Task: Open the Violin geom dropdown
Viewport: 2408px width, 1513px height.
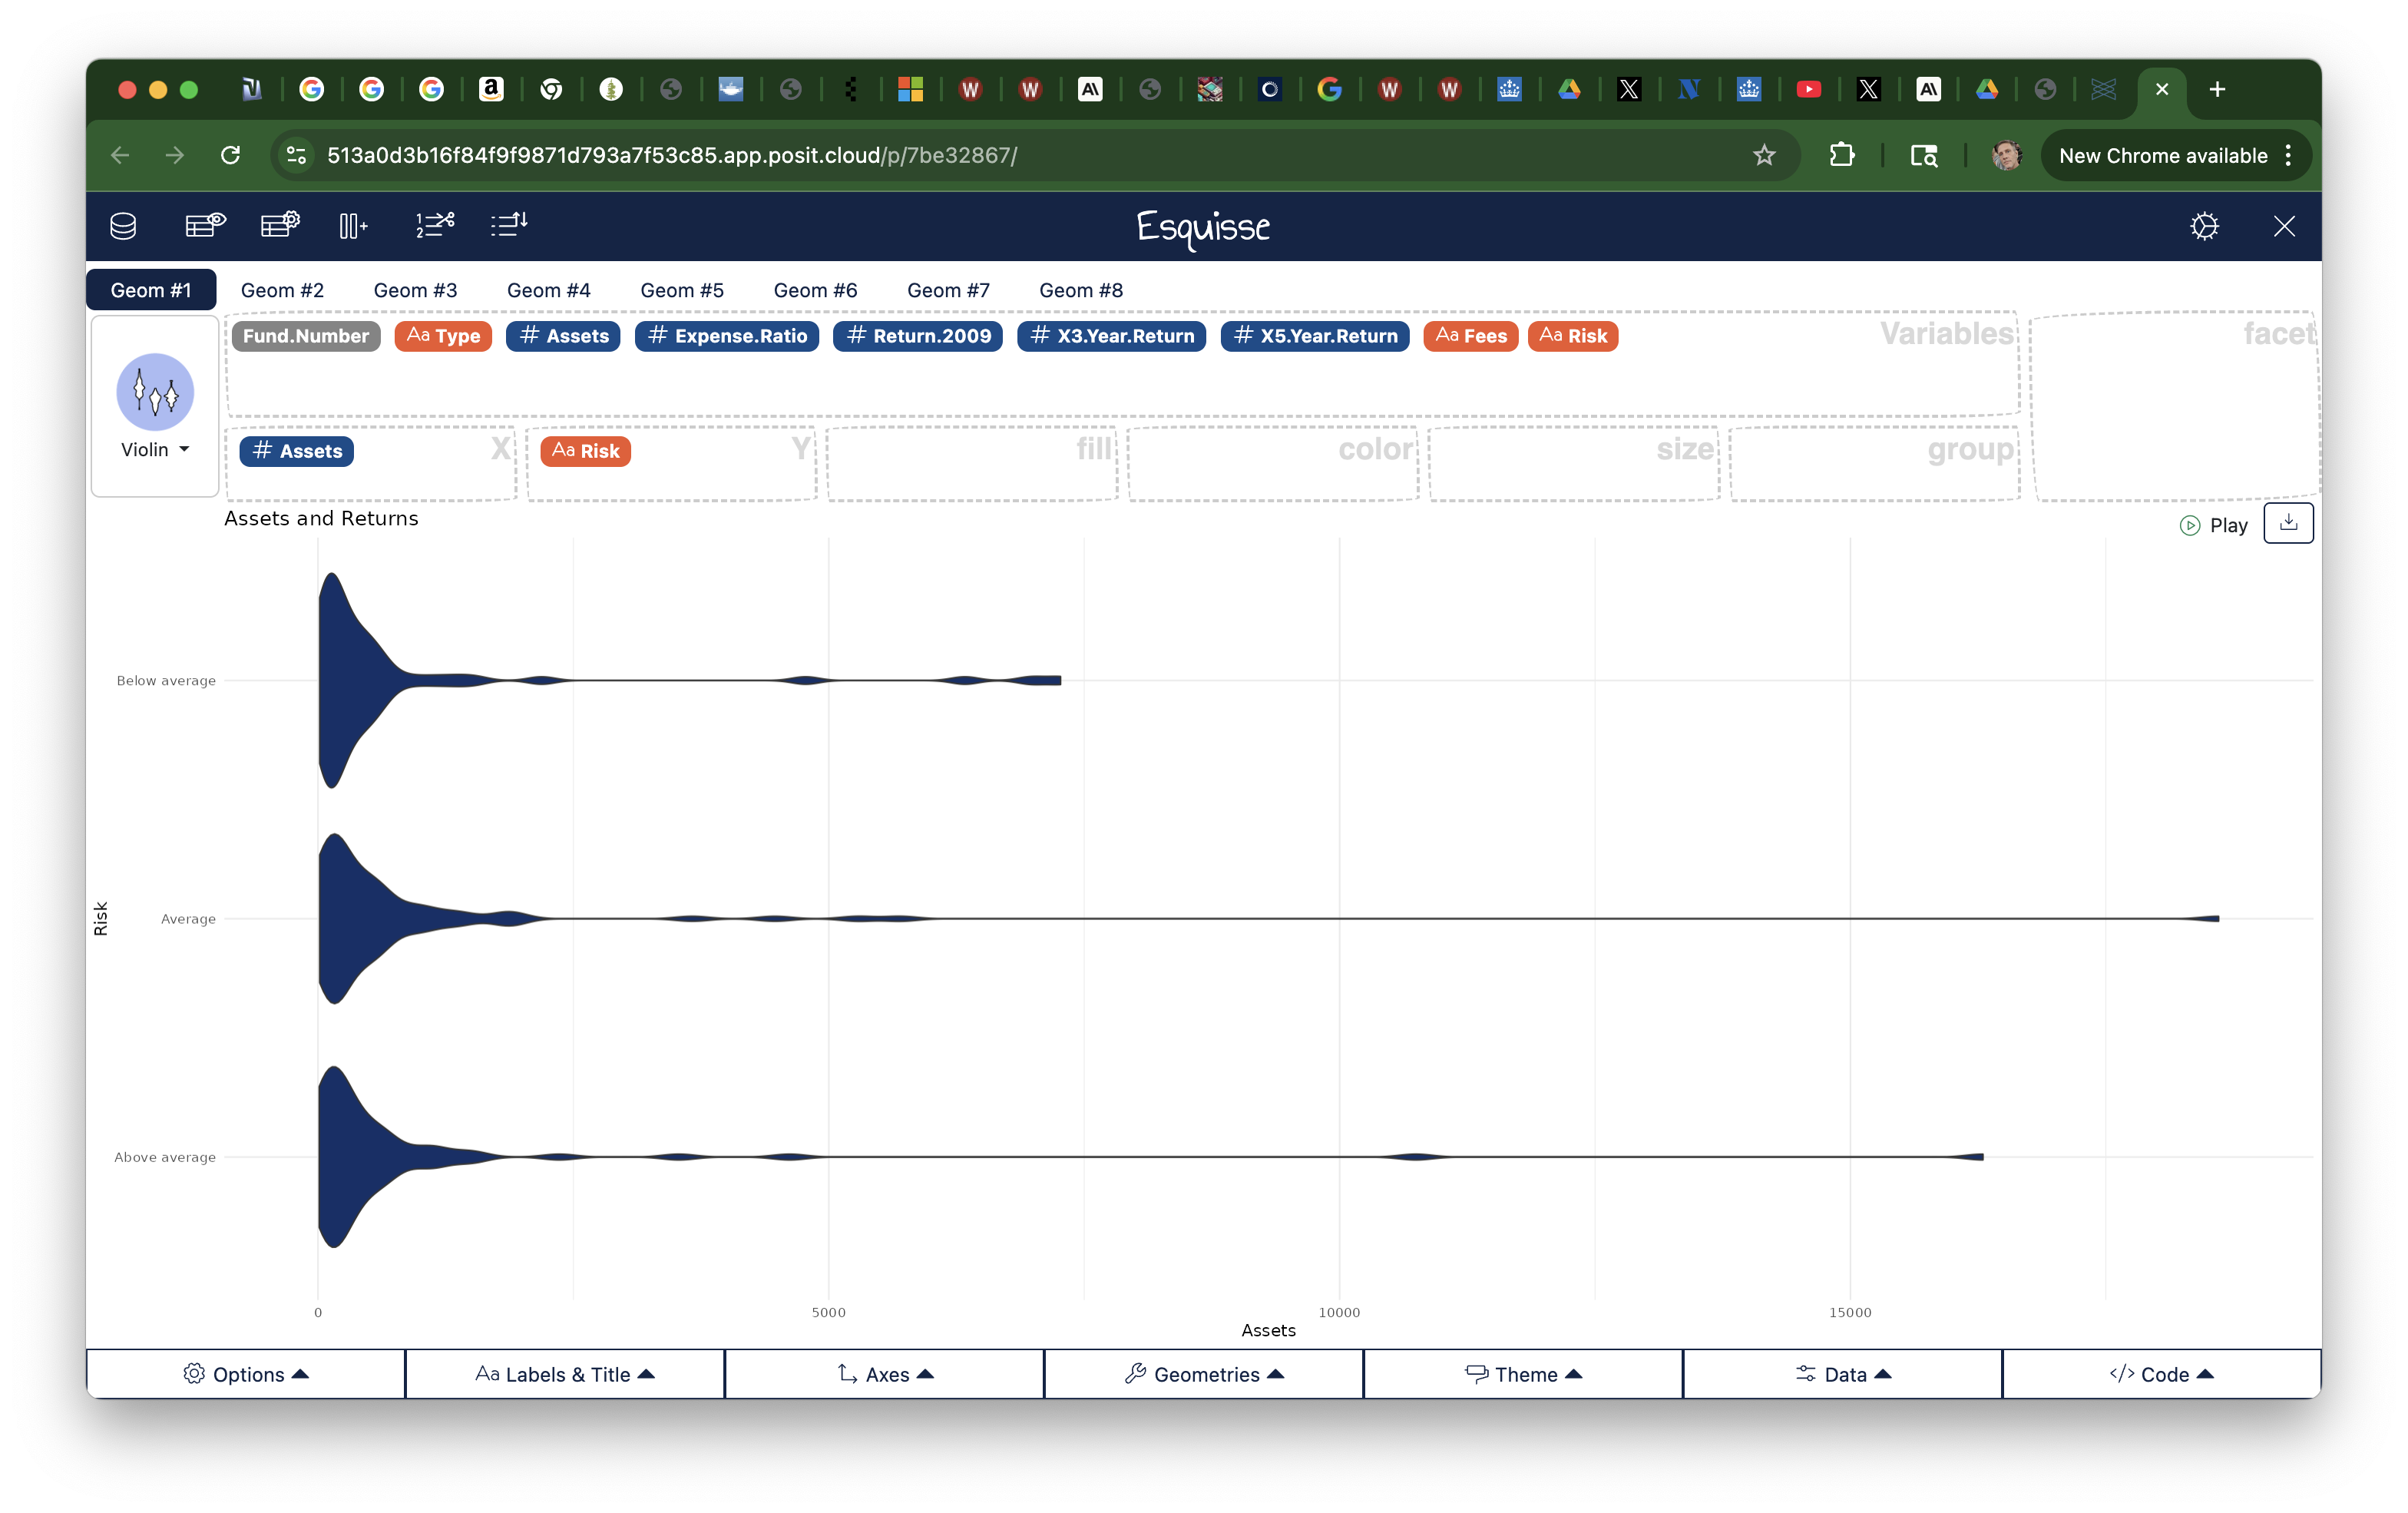Action: tap(155, 450)
